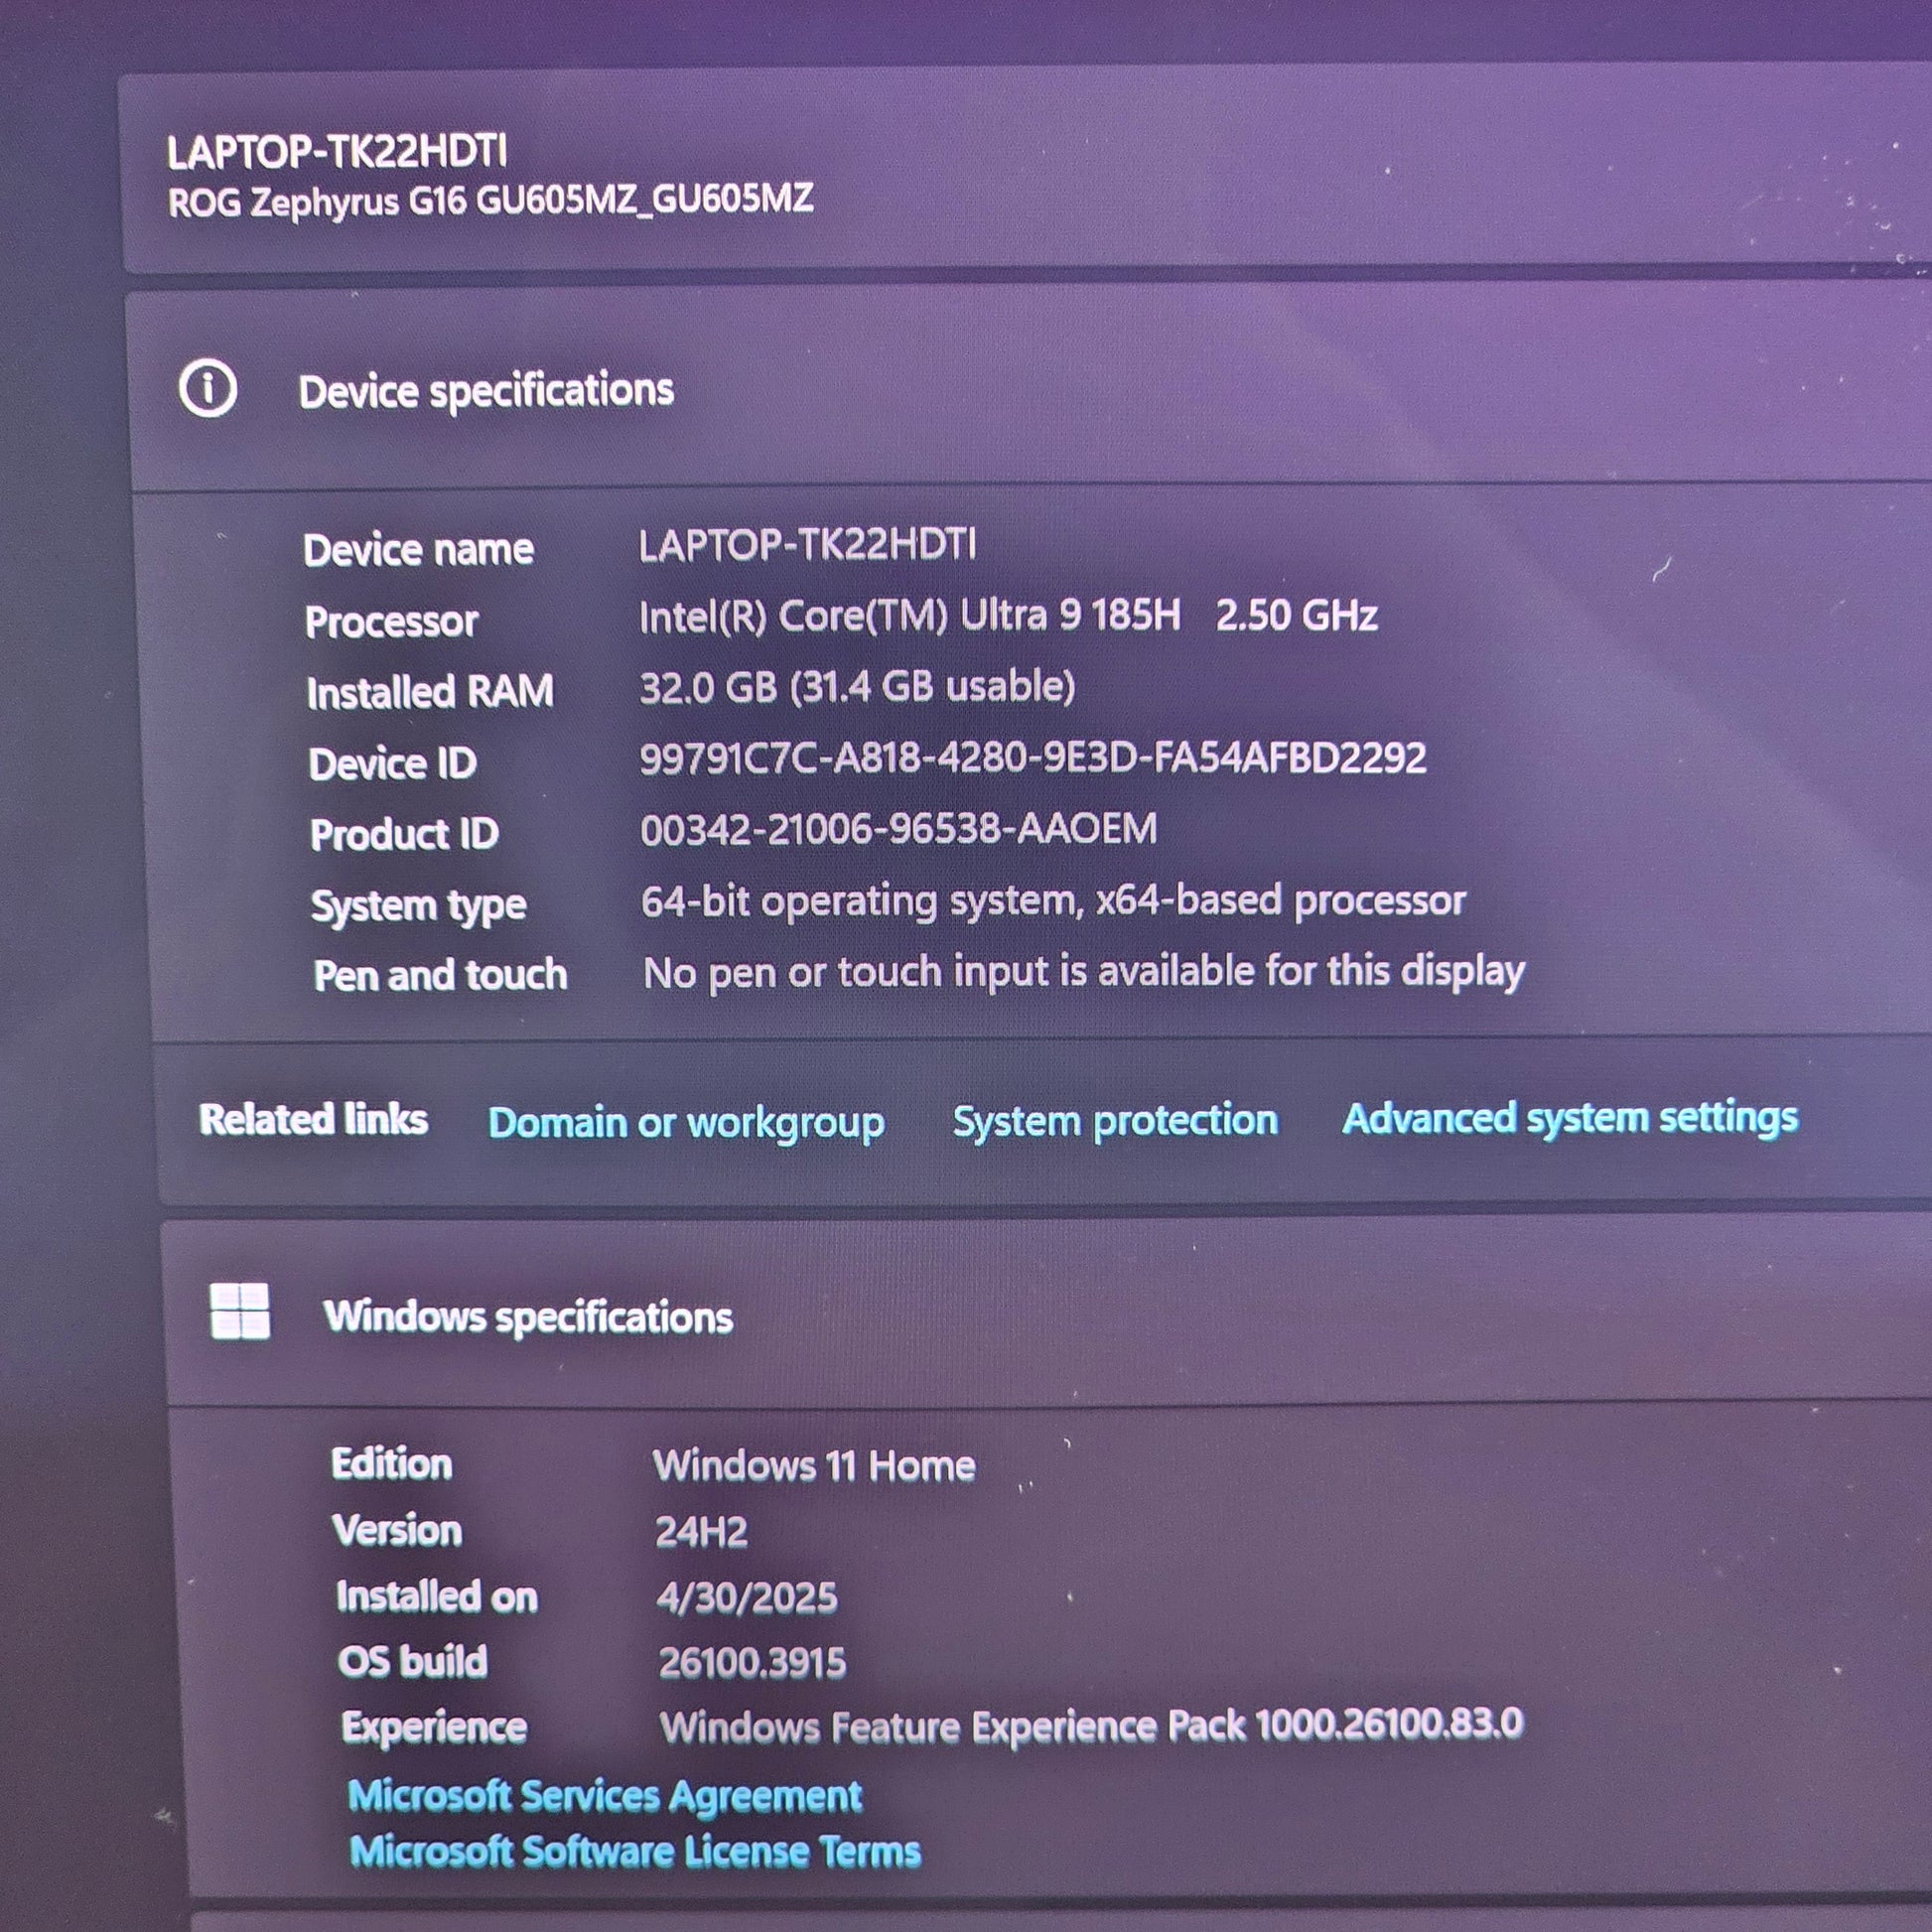The image size is (1932, 1932).
Task: Click the Windows 11 Home edition value
Action: (x=814, y=1466)
